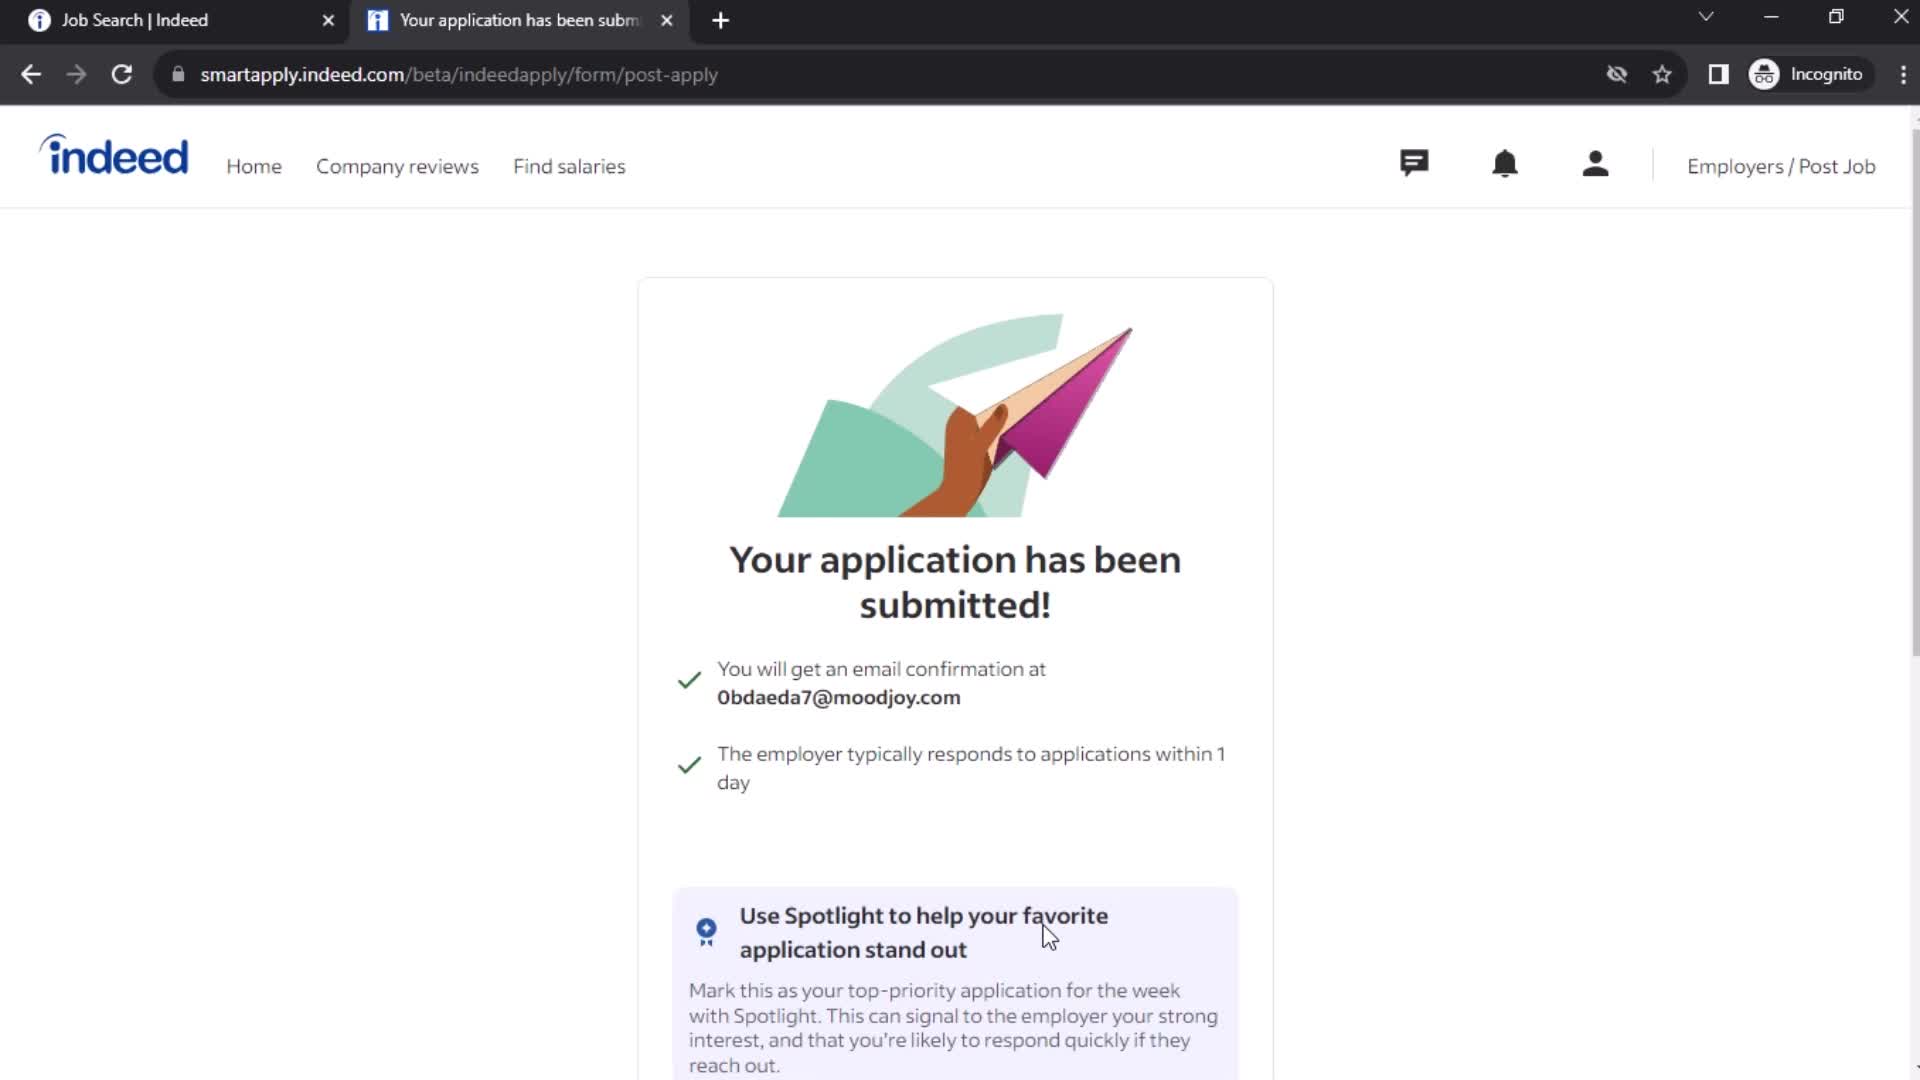The width and height of the screenshot is (1920, 1080).
Task: Click the first green checkmark toggle
Action: coord(687,680)
